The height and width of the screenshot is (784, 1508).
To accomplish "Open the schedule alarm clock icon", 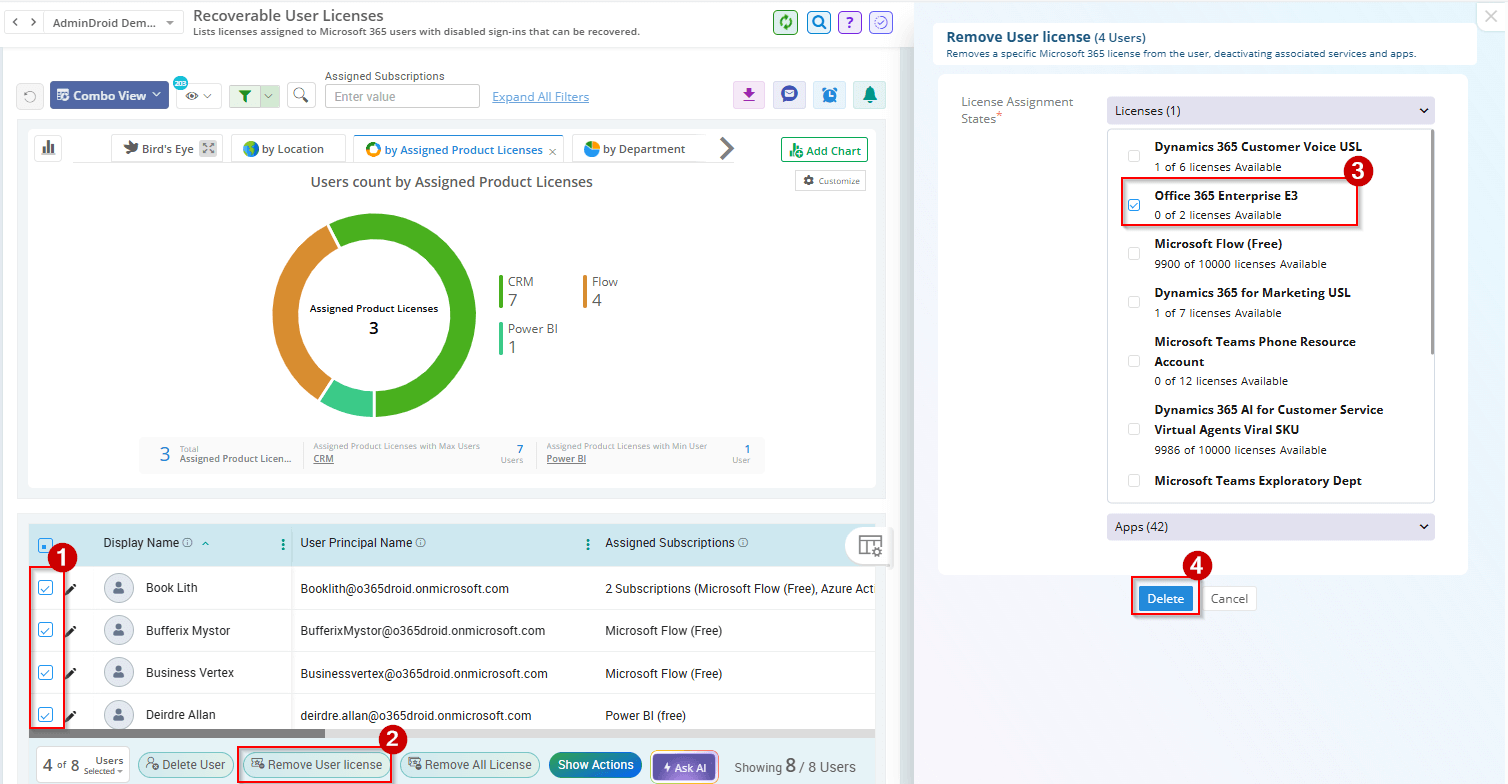I will pyautogui.click(x=829, y=95).
